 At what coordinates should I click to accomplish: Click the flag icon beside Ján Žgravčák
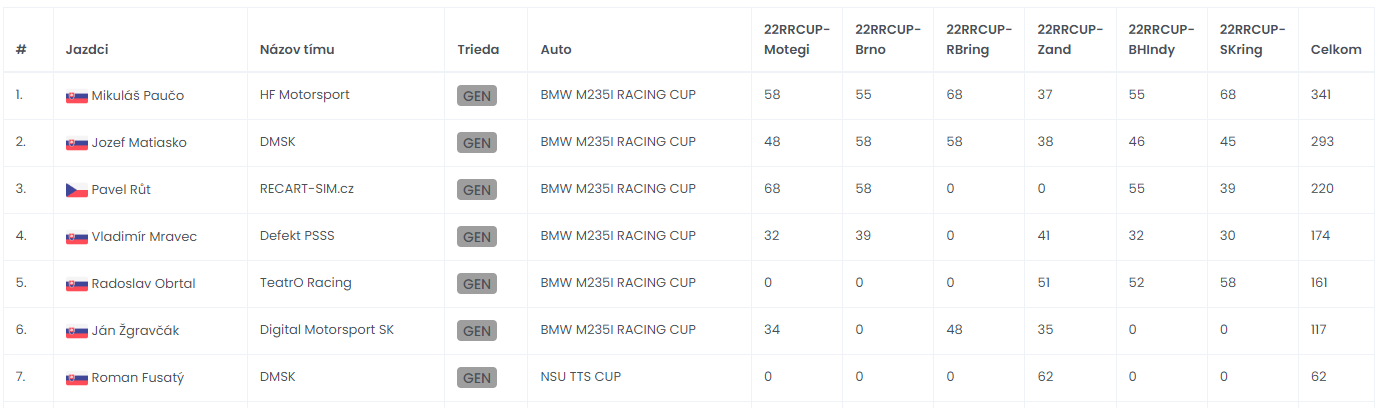[77, 331]
